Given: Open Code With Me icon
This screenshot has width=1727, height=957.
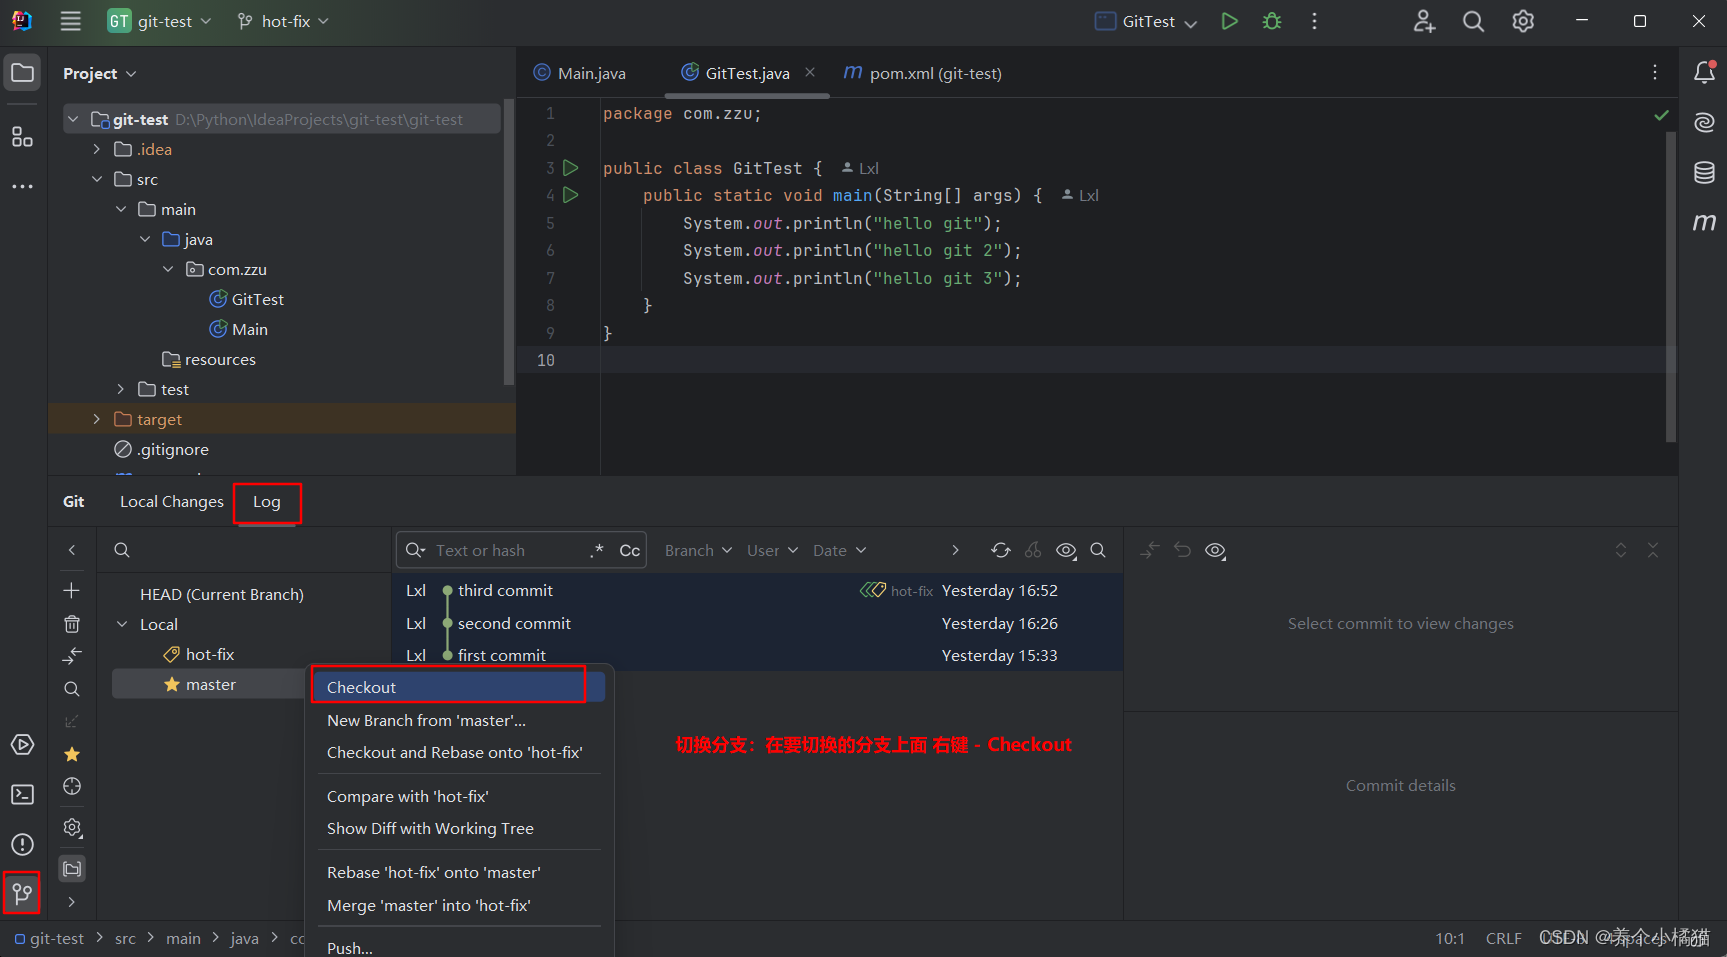Looking at the screenshot, I should [1424, 21].
